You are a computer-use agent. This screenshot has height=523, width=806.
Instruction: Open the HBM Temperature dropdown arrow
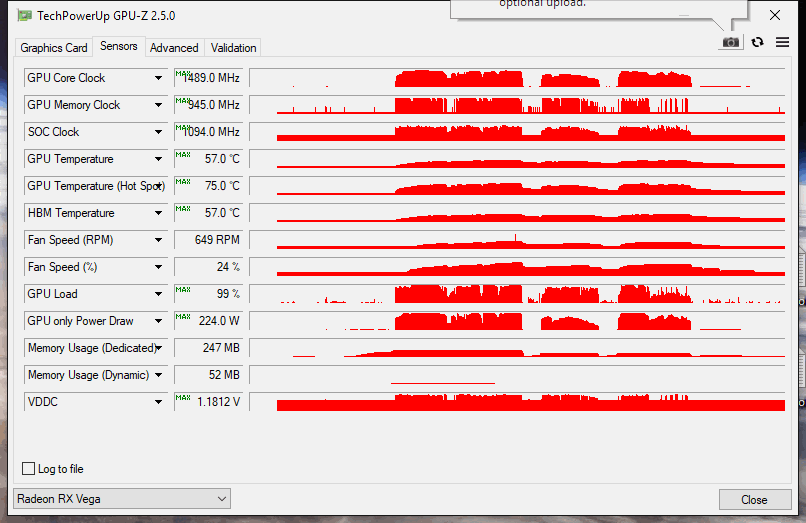point(158,213)
